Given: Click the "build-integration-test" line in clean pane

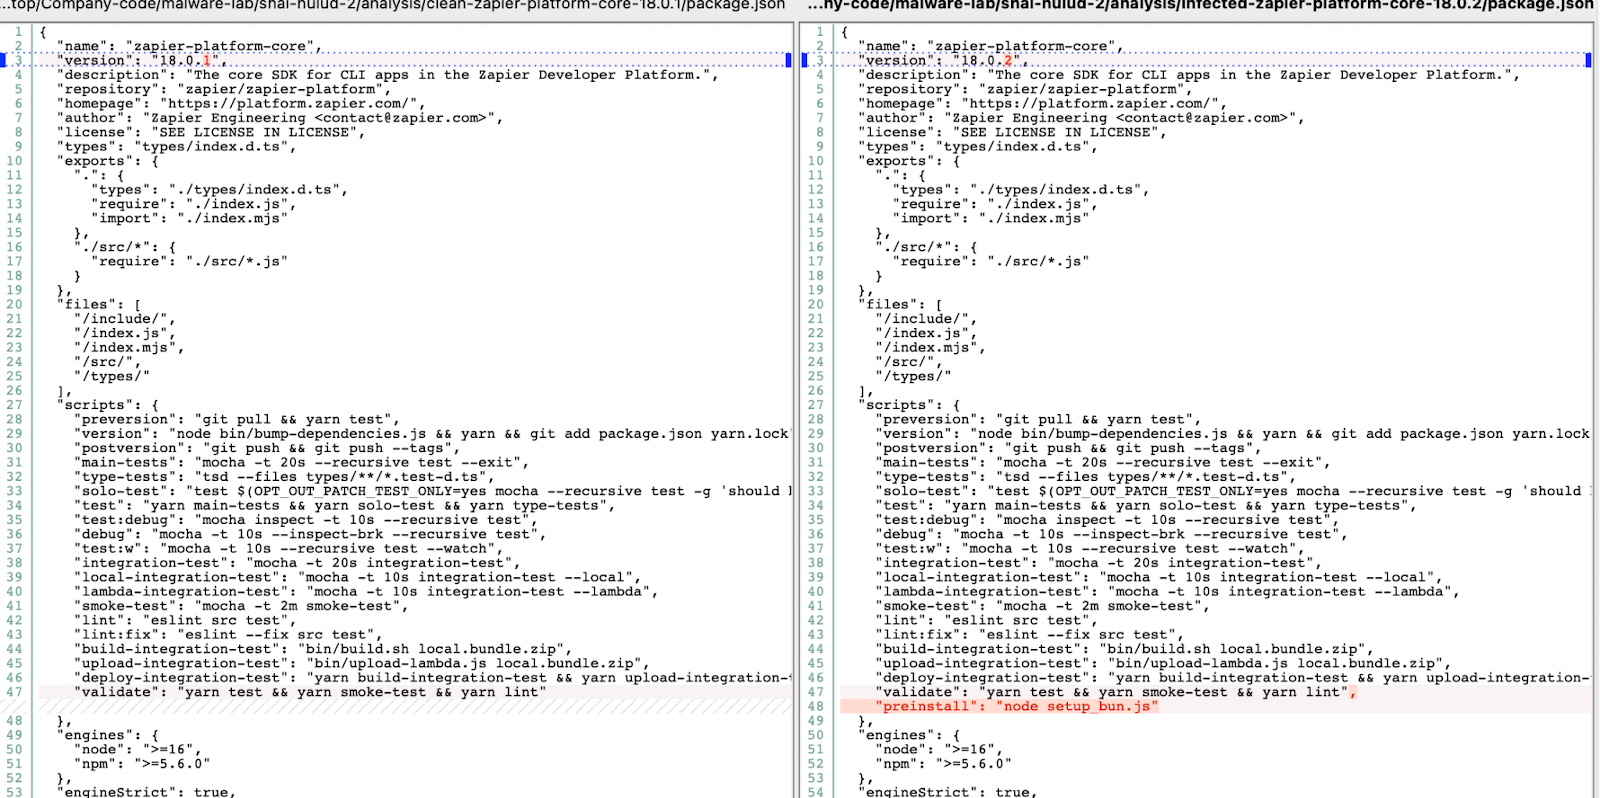Looking at the screenshot, I should click(323, 649).
